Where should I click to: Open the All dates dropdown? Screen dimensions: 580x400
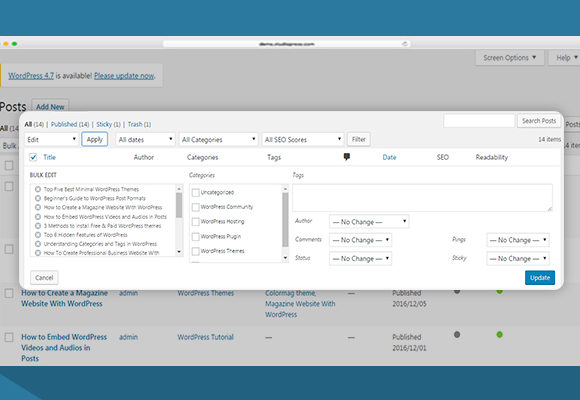point(145,140)
